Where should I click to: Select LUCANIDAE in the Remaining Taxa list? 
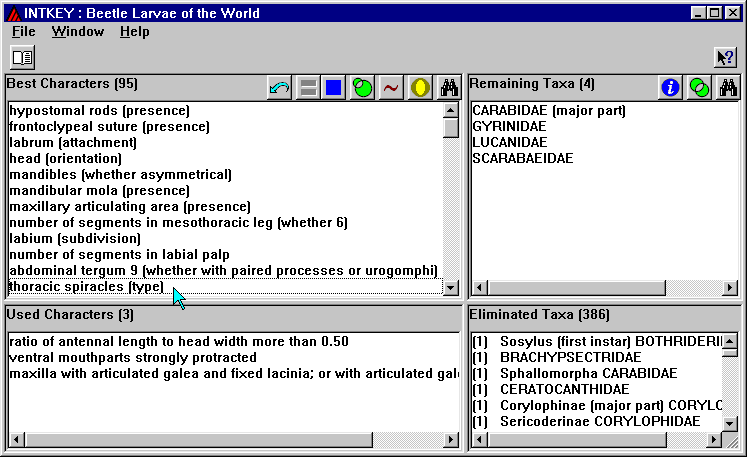510,142
